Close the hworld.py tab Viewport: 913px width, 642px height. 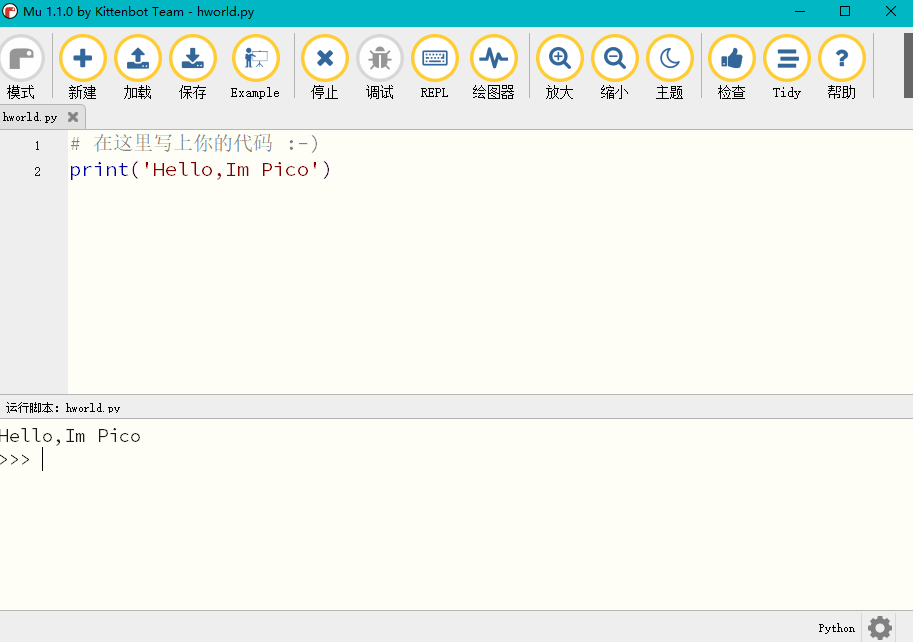[73, 117]
